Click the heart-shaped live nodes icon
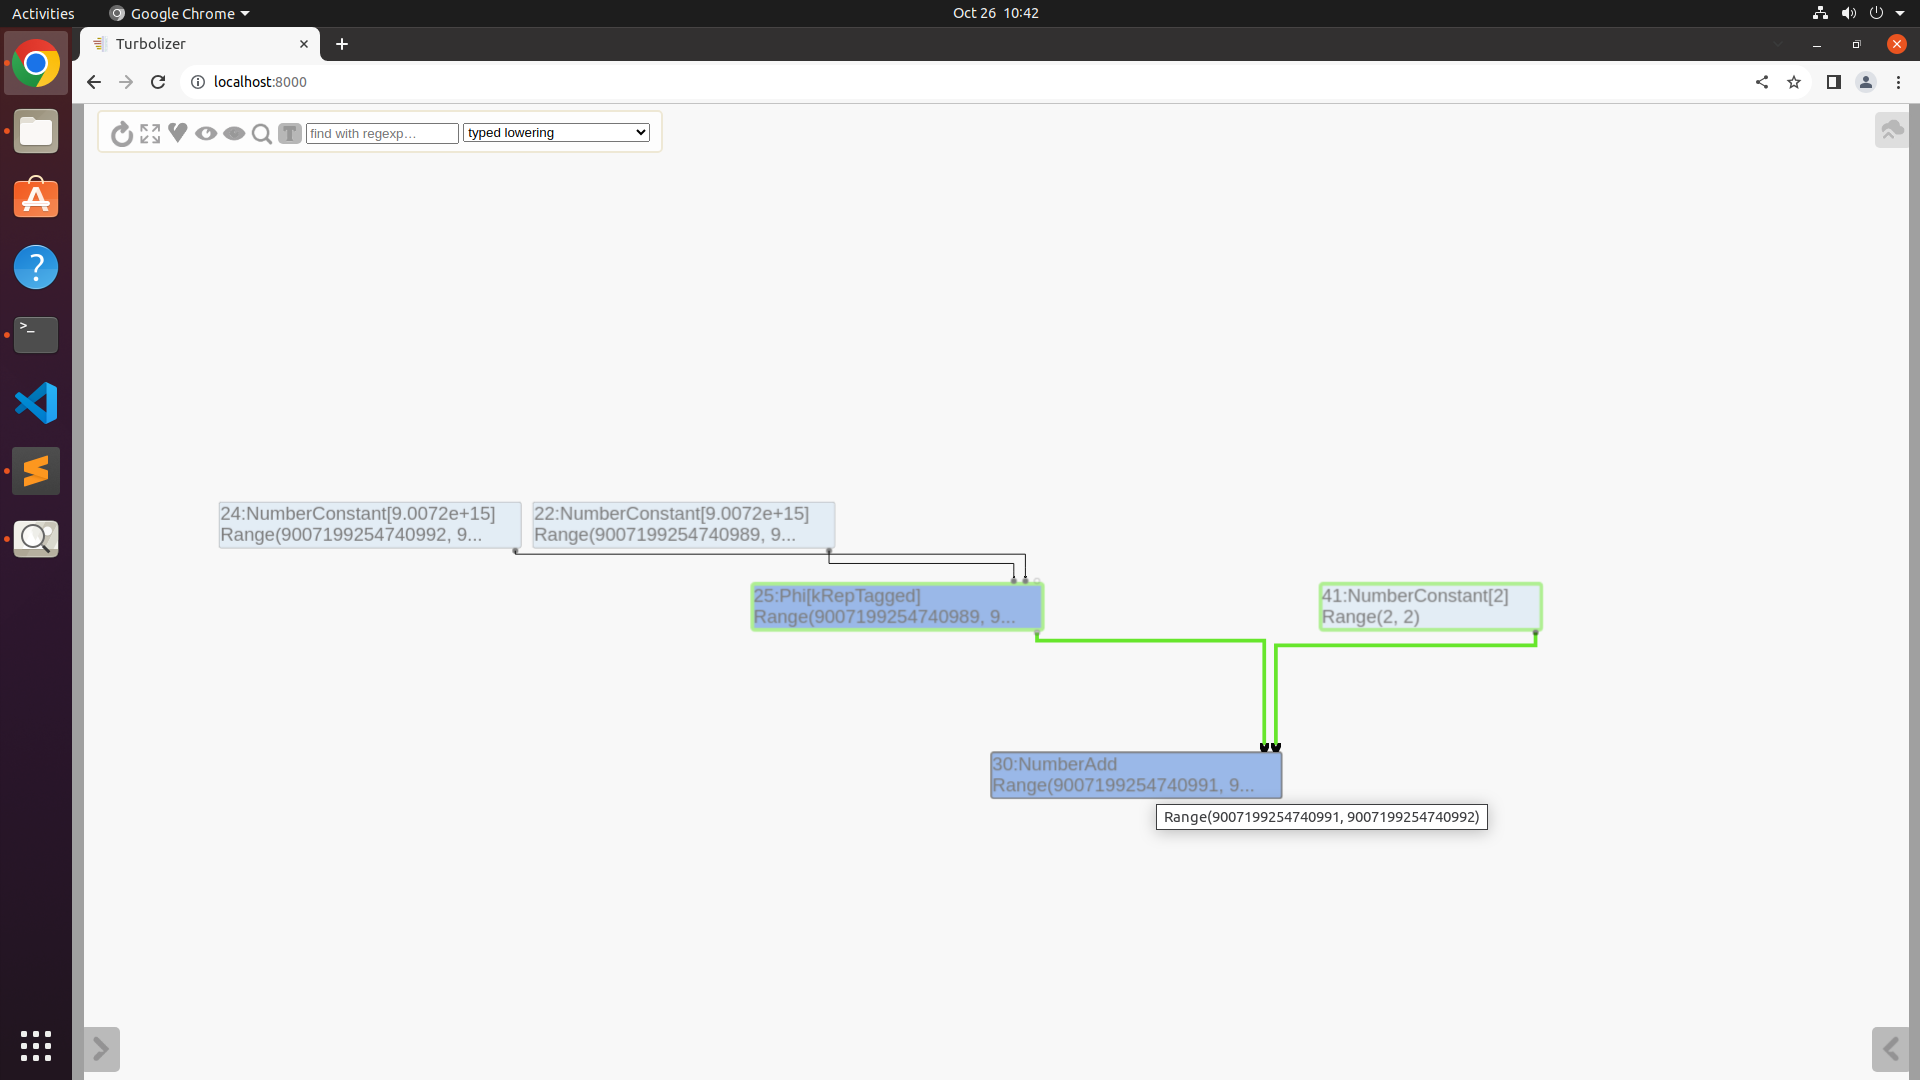1920x1080 pixels. [178, 132]
